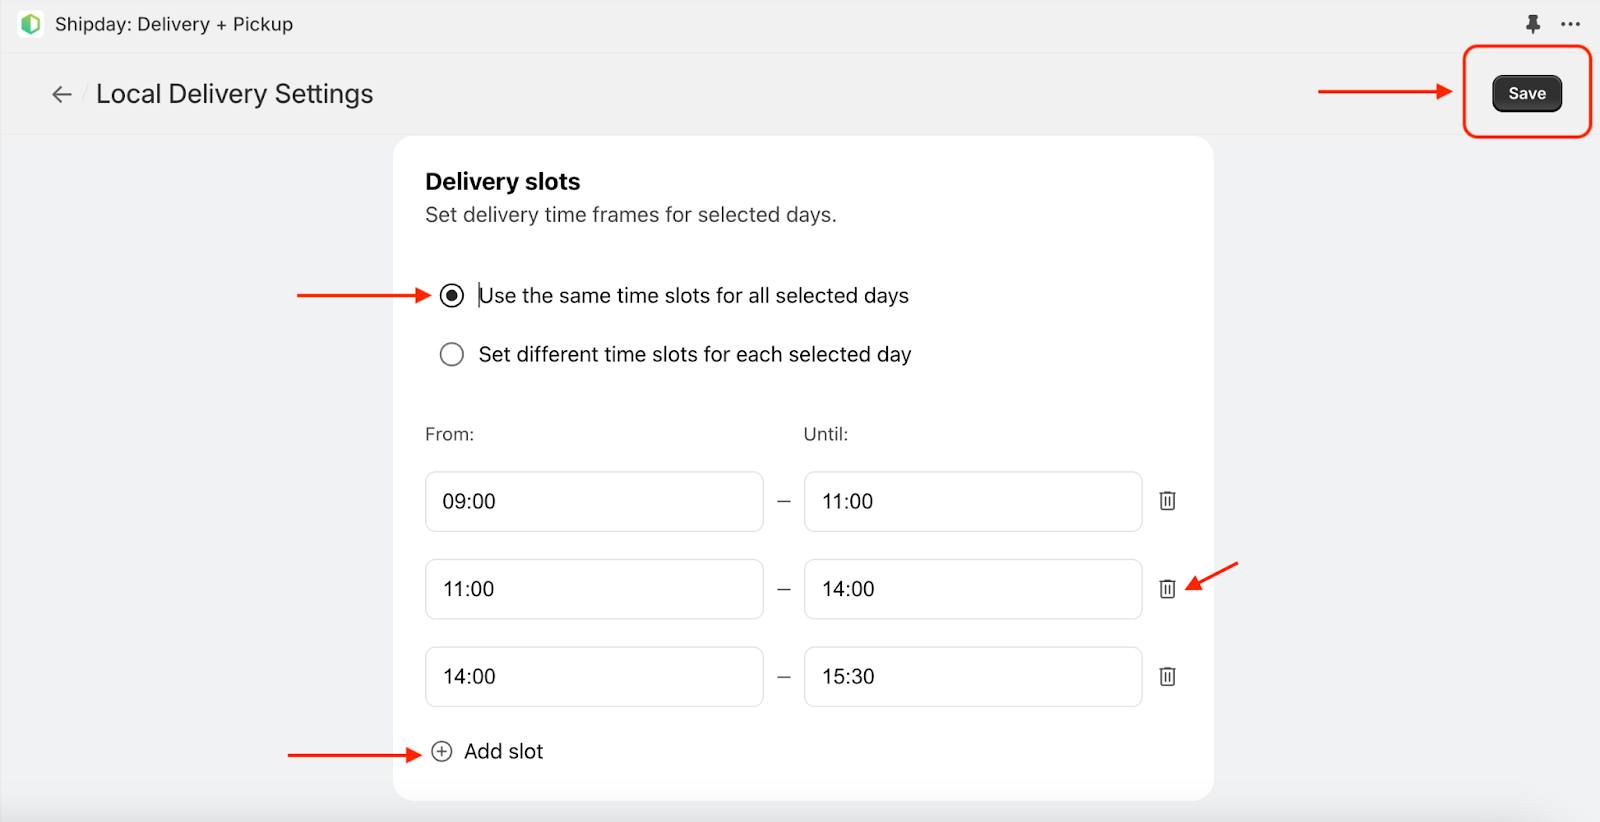Screen dimensions: 1600x822
Task: Click the Until field showing 15:30
Action: point(973,677)
